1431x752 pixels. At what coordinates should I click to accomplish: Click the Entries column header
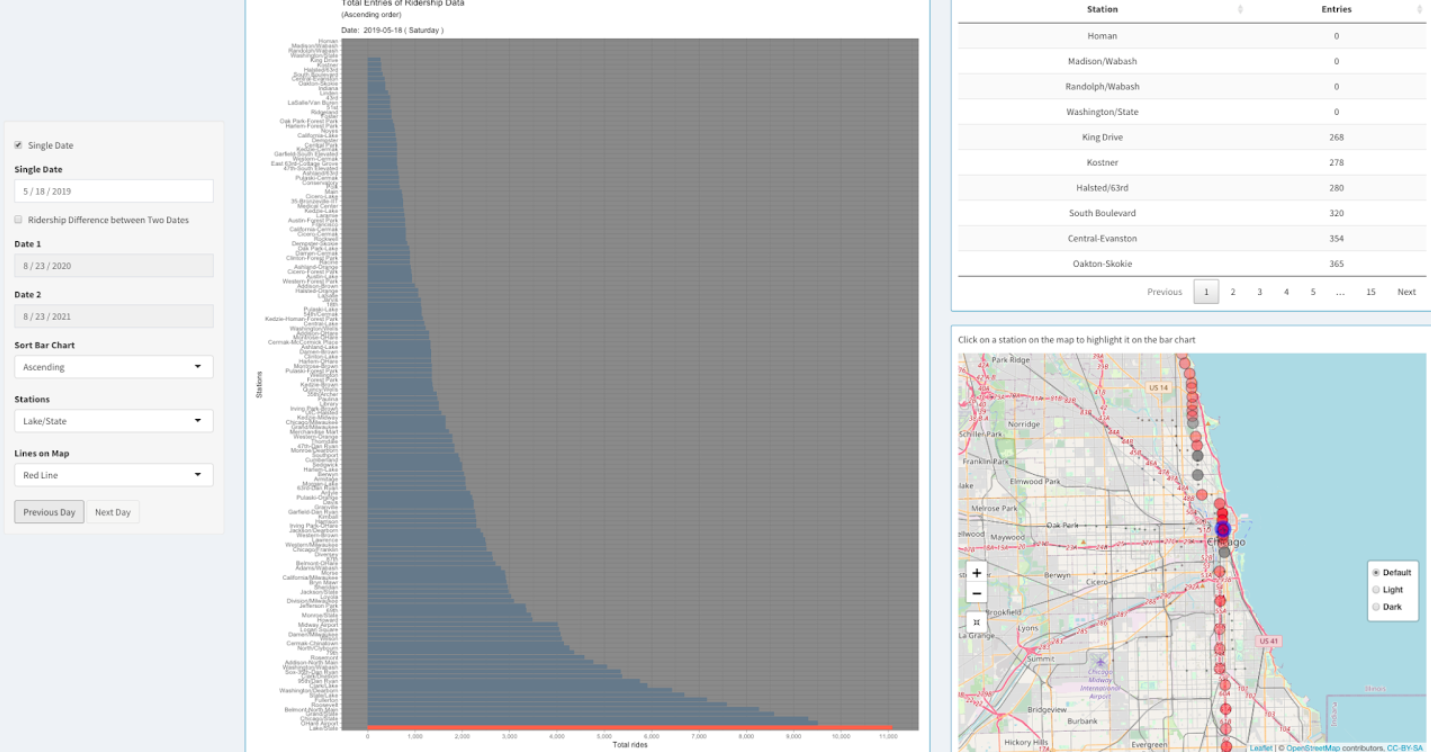[x=1336, y=9]
